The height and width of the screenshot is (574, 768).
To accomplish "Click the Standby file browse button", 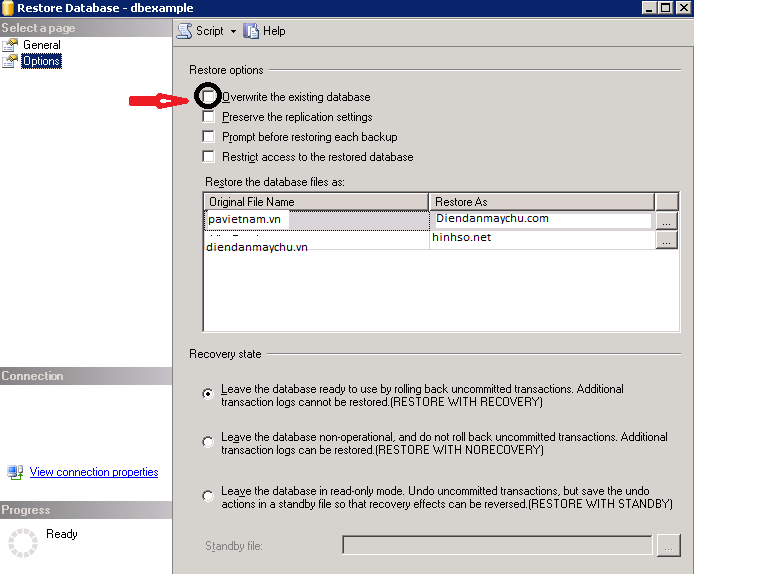I will point(669,545).
